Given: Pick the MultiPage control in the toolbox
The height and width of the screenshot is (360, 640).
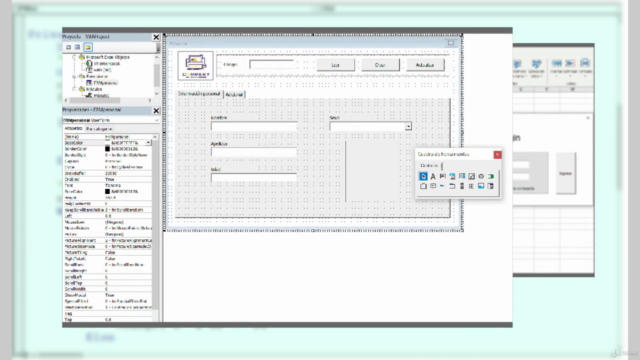Looking at the screenshot, I should tap(452, 186).
